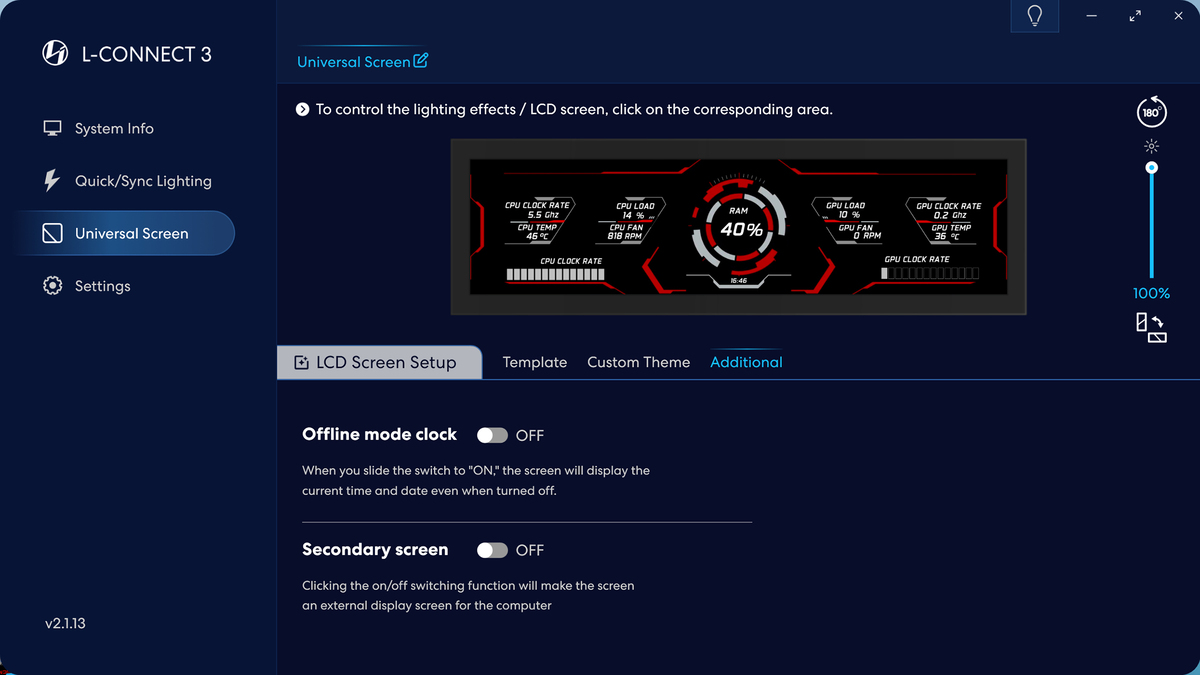Click the screen orientation swap icon

1151,328
